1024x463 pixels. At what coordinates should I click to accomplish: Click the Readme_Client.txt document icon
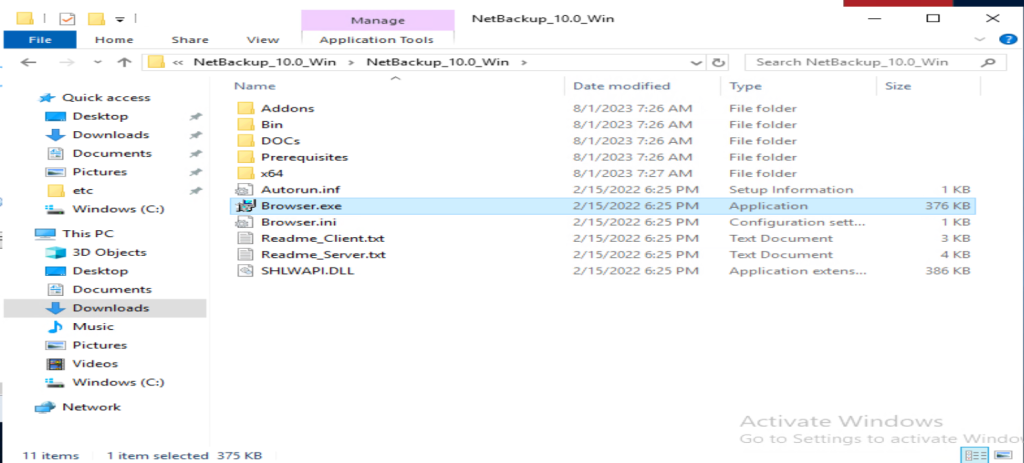tap(245, 239)
